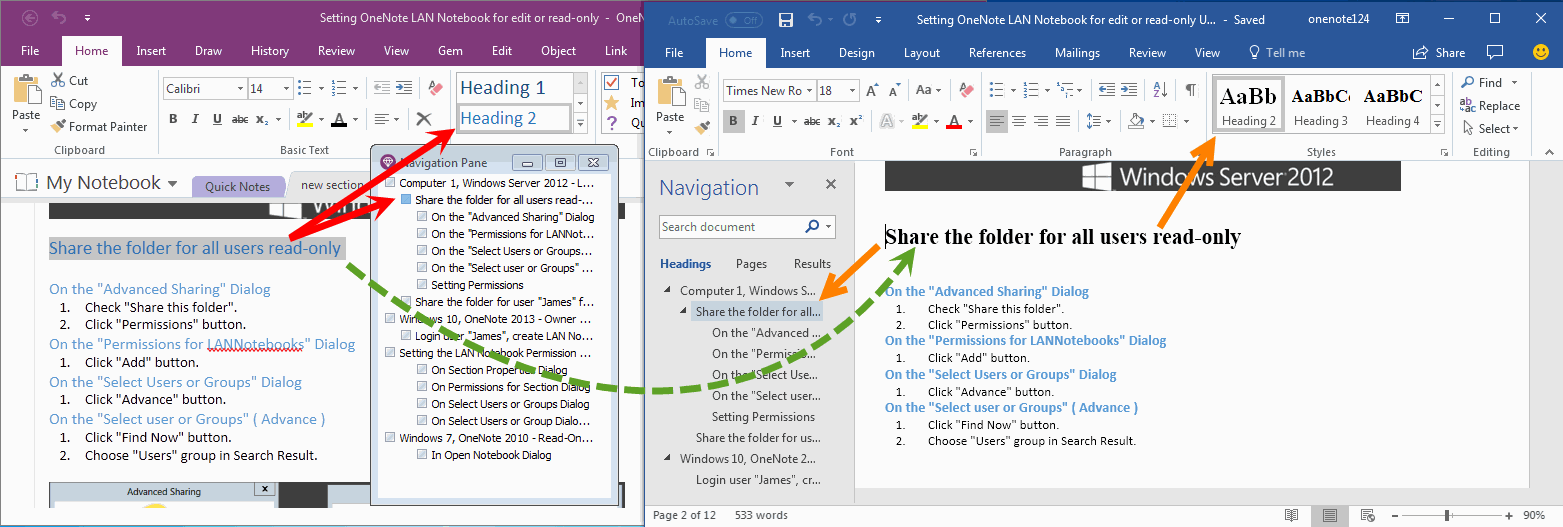Clear all formatting in OneNote
The image size is (1563, 527).
(x=434, y=89)
